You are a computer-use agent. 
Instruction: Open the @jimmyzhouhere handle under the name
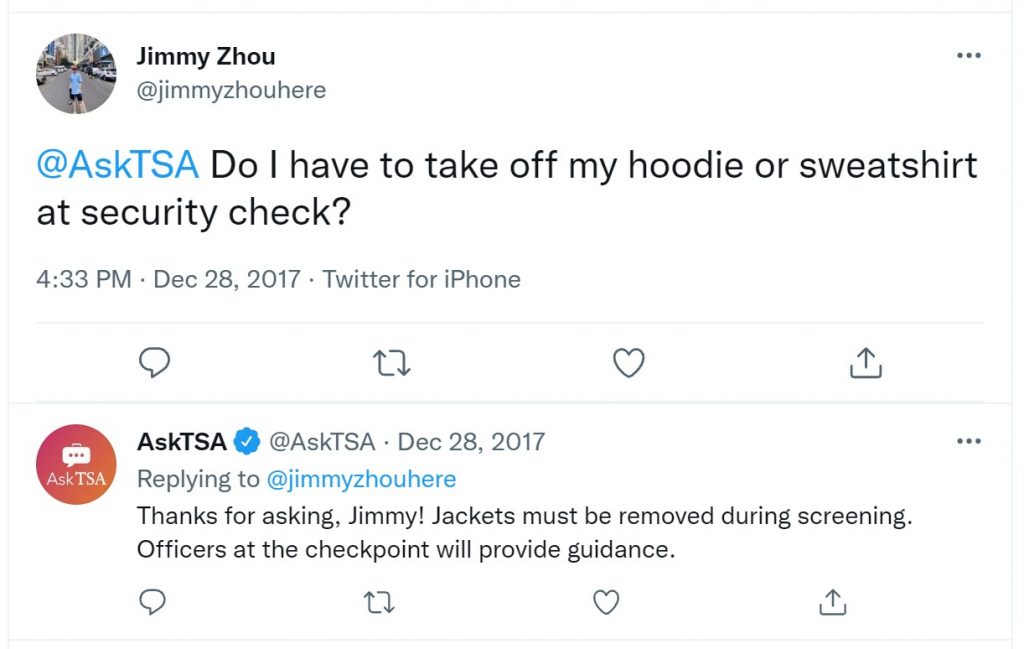[231, 90]
